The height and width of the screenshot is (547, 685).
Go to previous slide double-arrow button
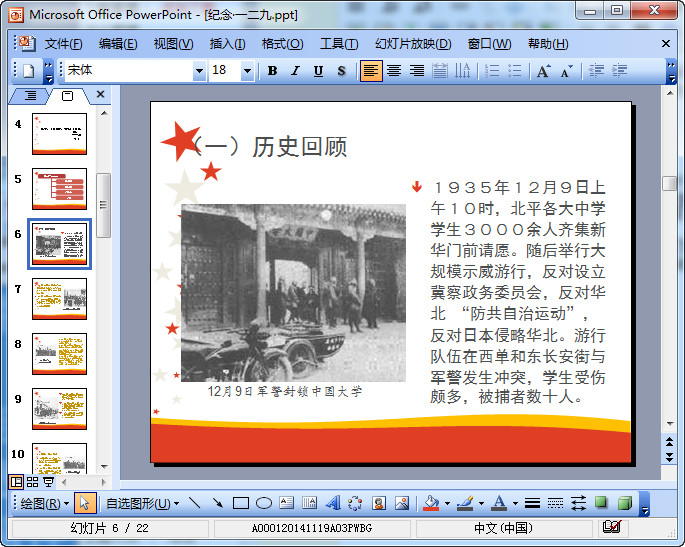(669, 442)
